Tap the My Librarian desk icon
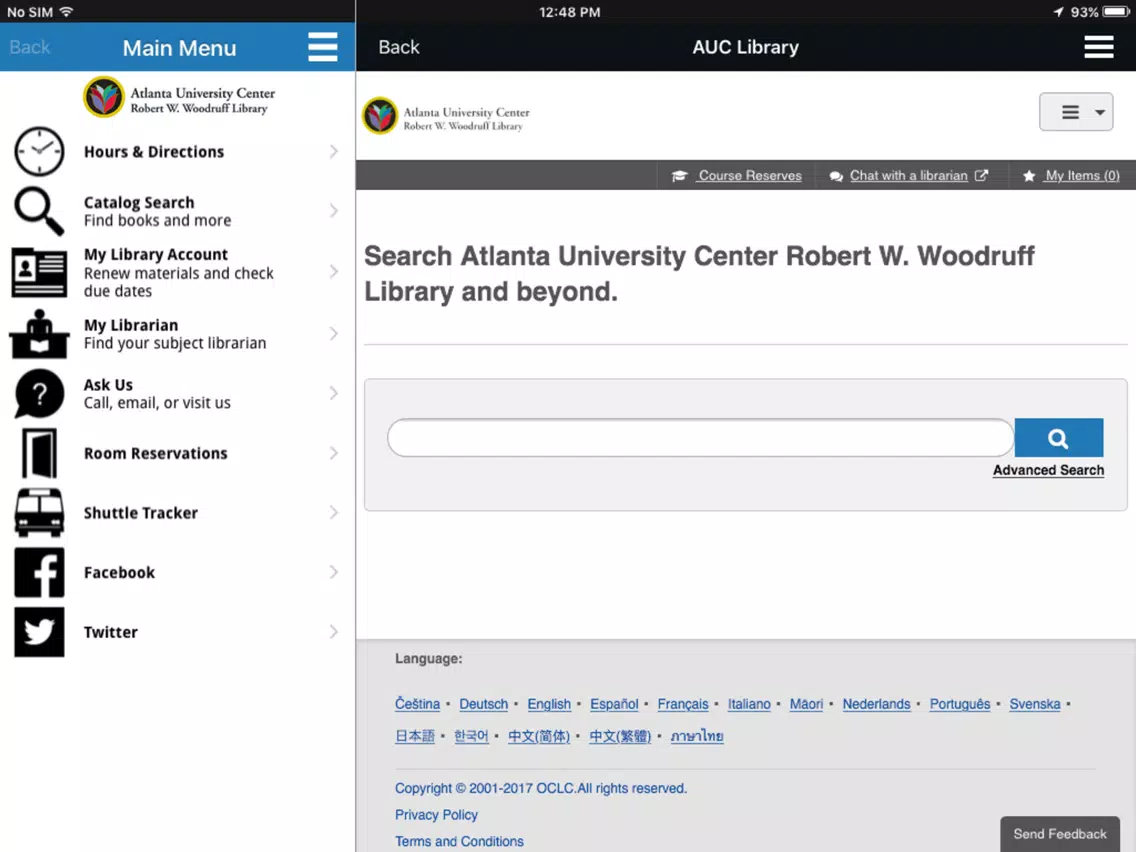The image size is (1136, 852). pos(39,334)
